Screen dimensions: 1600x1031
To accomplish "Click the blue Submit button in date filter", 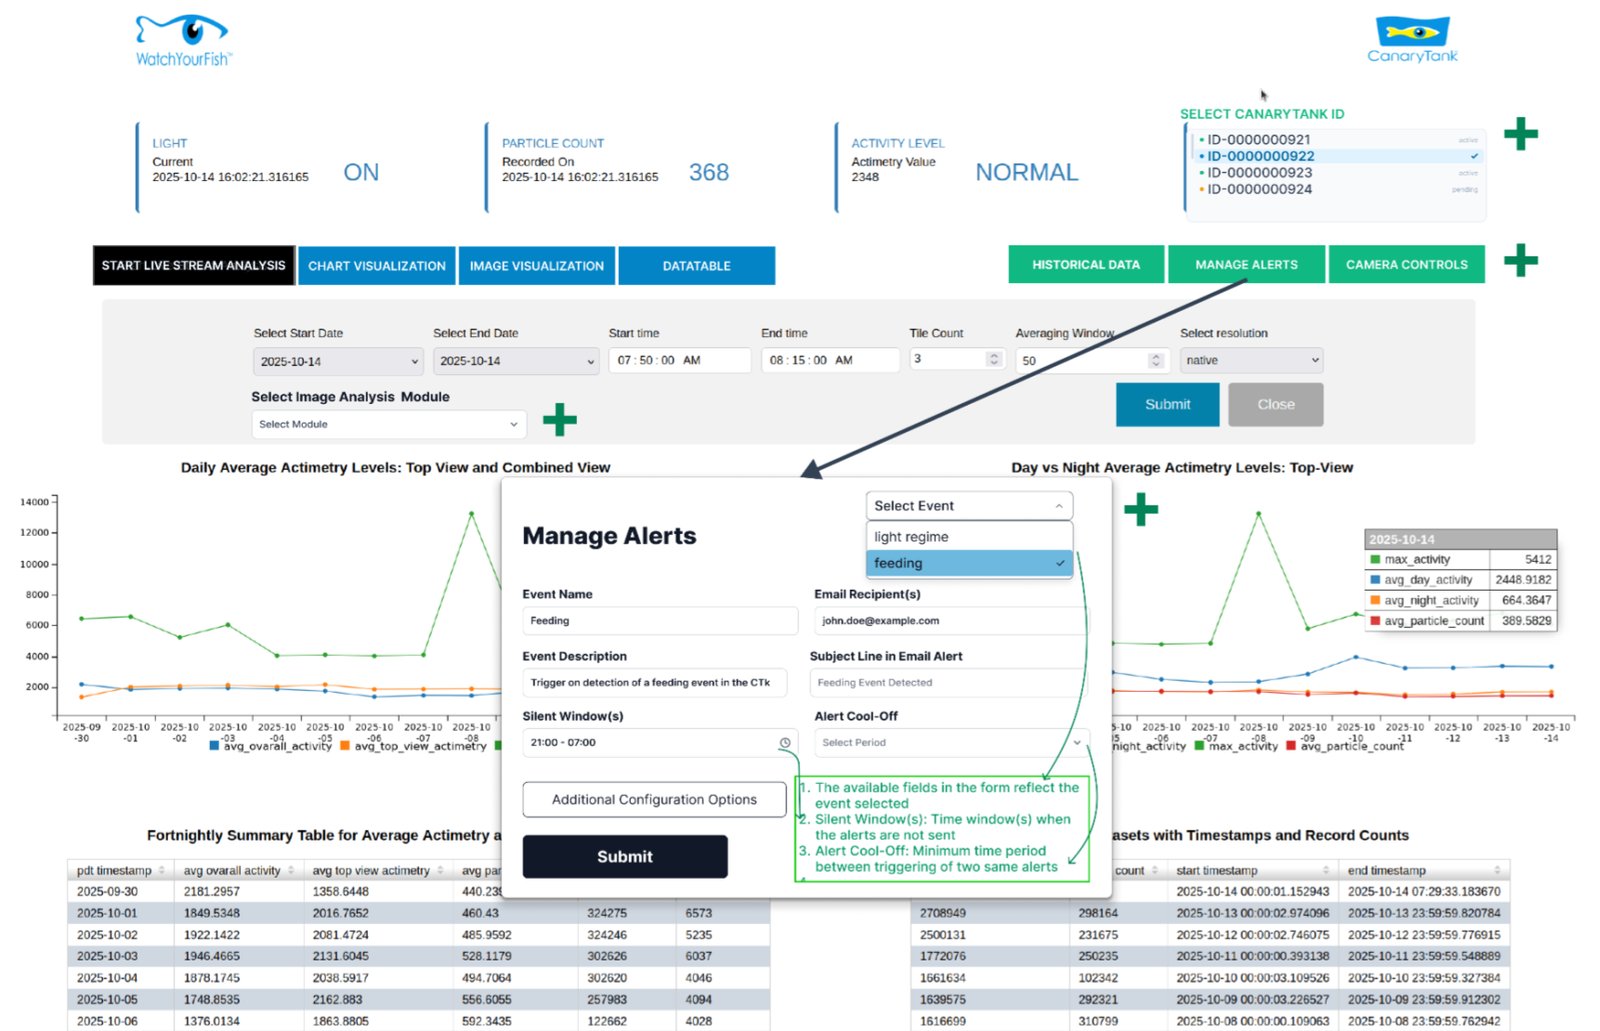I will [1167, 405].
